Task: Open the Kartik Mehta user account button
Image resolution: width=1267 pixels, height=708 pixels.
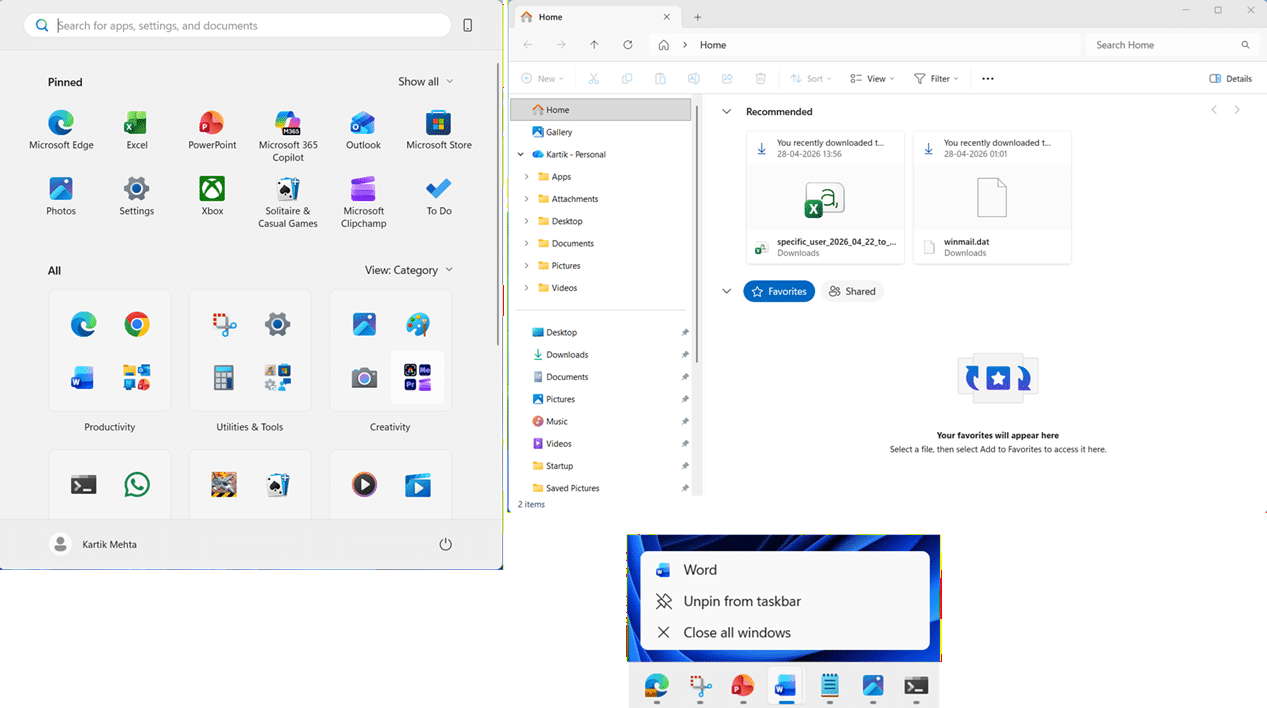Action: coord(94,544)
